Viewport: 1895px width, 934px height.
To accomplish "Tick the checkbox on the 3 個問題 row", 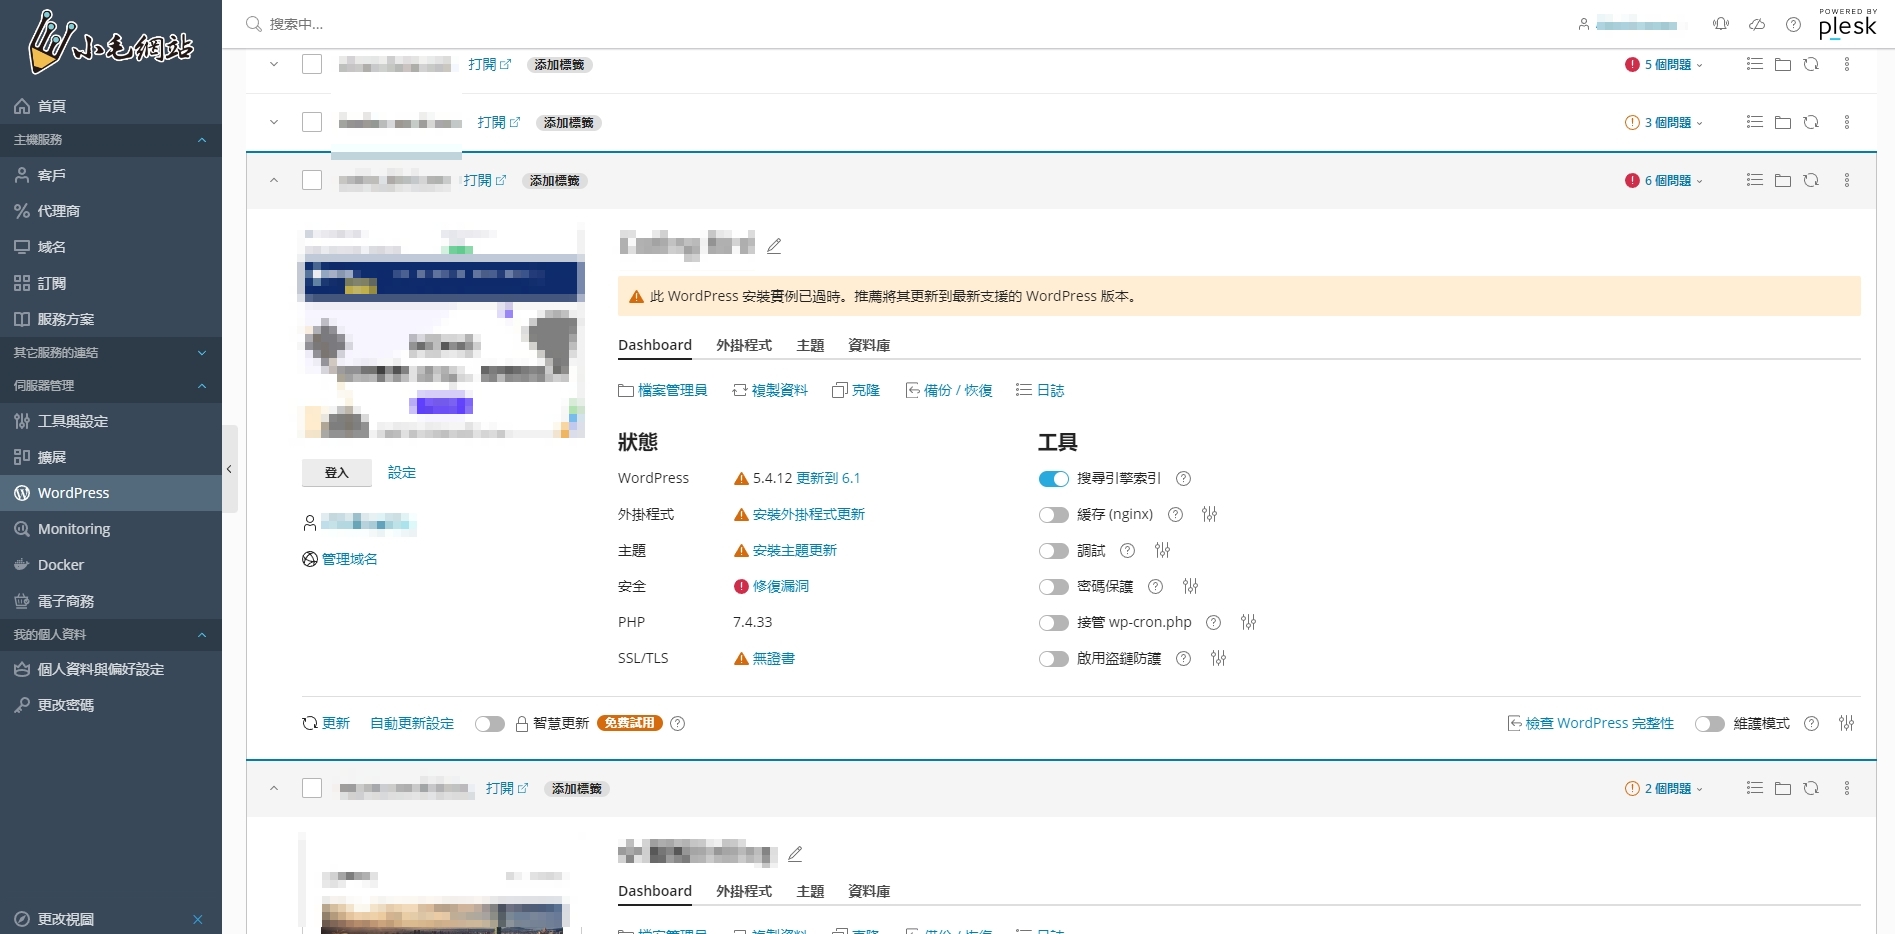I will (x=312, y=123).
